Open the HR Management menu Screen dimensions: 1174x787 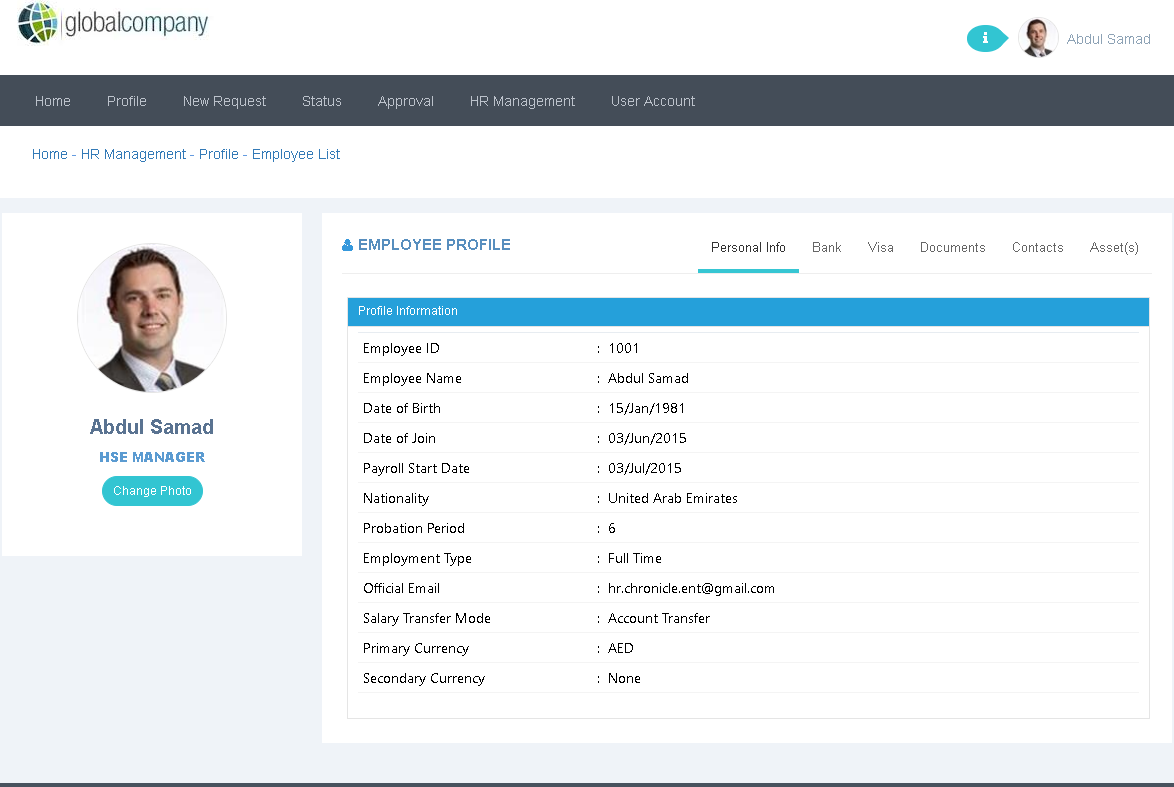click(522, 100)
